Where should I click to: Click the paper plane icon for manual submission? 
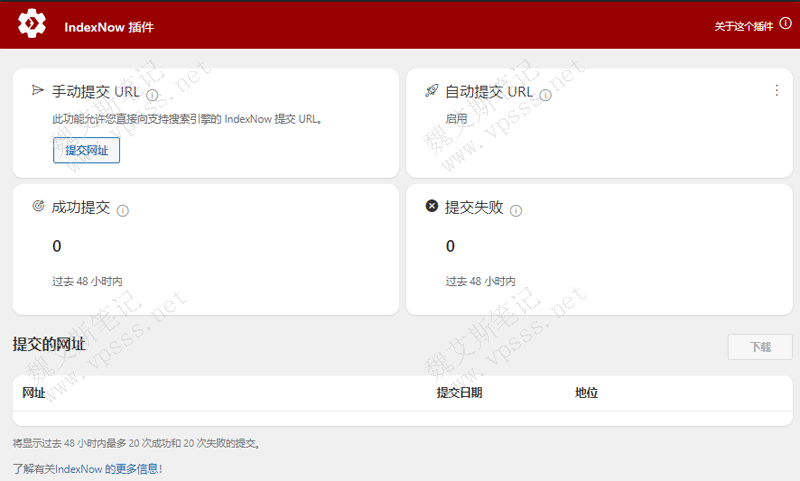tap(38, 91)
